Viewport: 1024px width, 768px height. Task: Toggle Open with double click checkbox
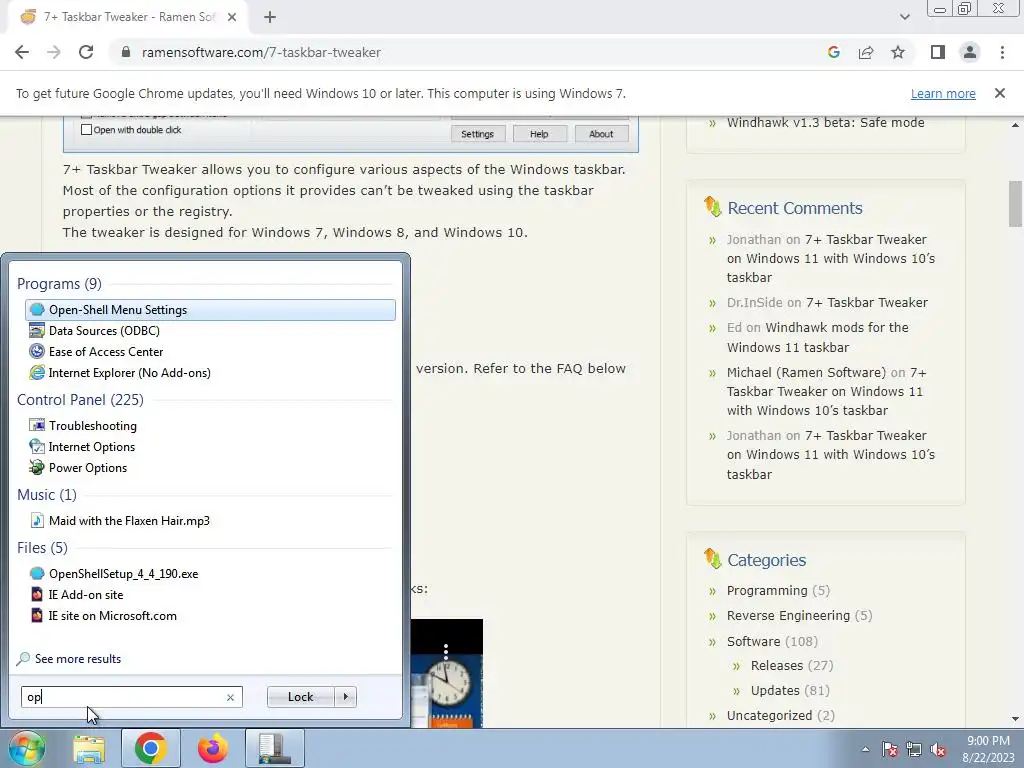[x=86, y=130]
